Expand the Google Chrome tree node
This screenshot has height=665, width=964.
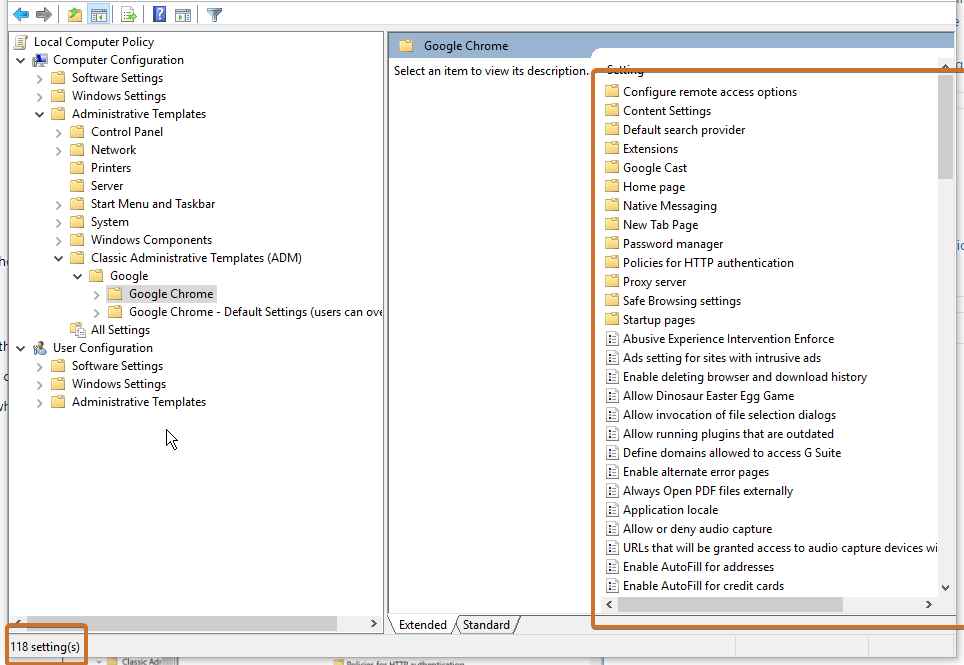[x=97, y=294]
